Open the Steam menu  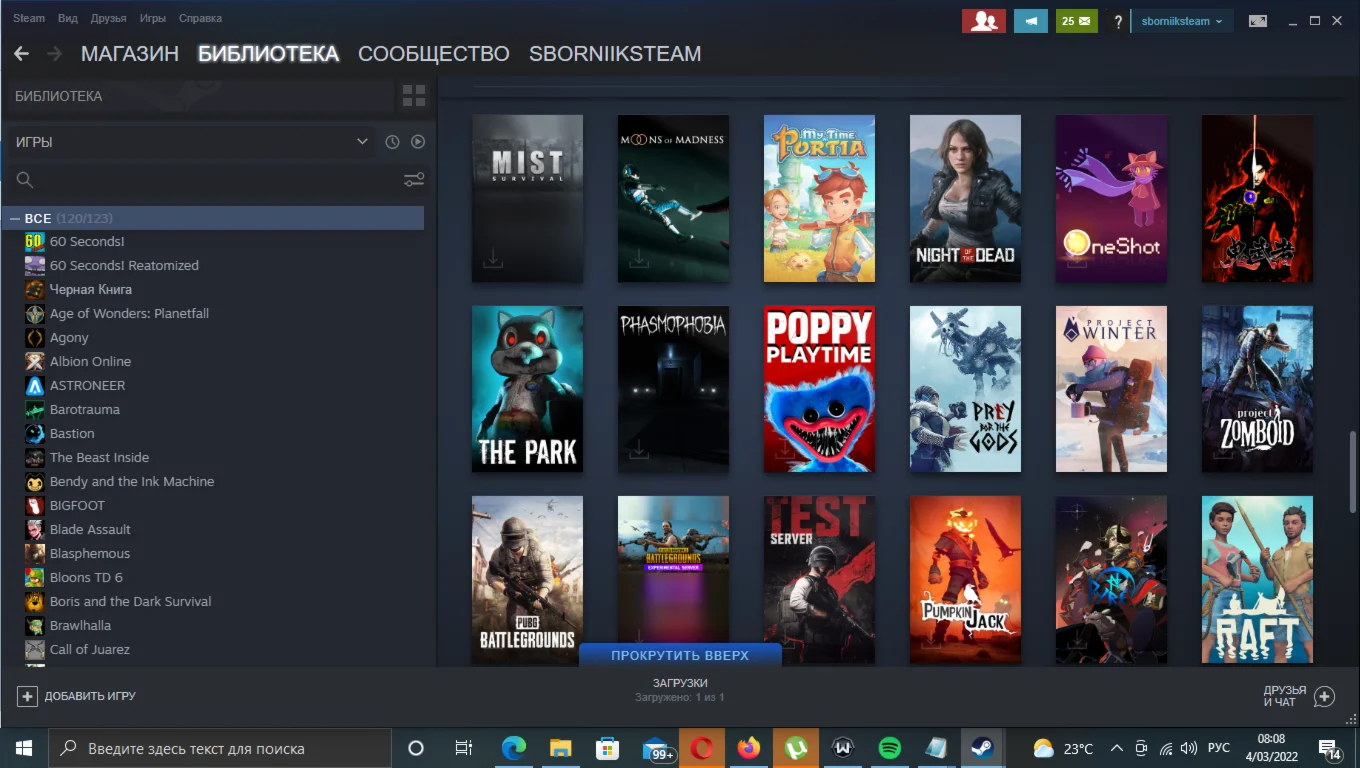[x=29, y=18]
